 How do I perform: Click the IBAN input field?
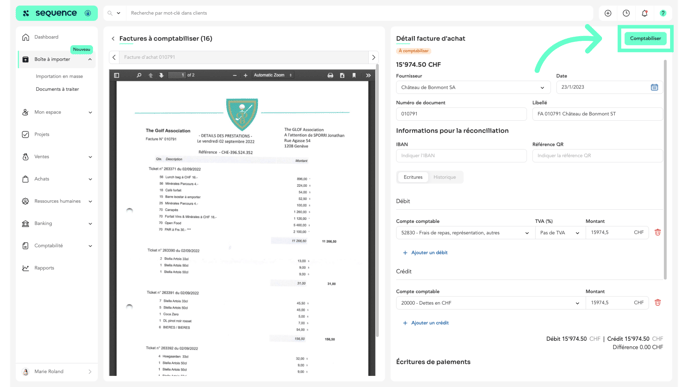pyautogui.click(x=461, y=156)
